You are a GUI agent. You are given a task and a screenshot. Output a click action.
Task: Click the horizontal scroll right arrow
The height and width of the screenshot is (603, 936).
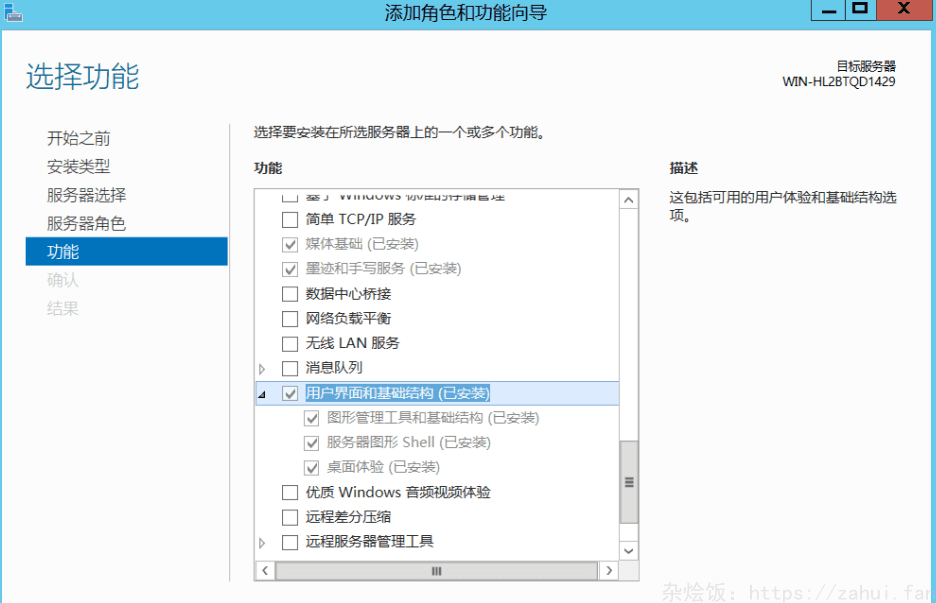[608, 571]
